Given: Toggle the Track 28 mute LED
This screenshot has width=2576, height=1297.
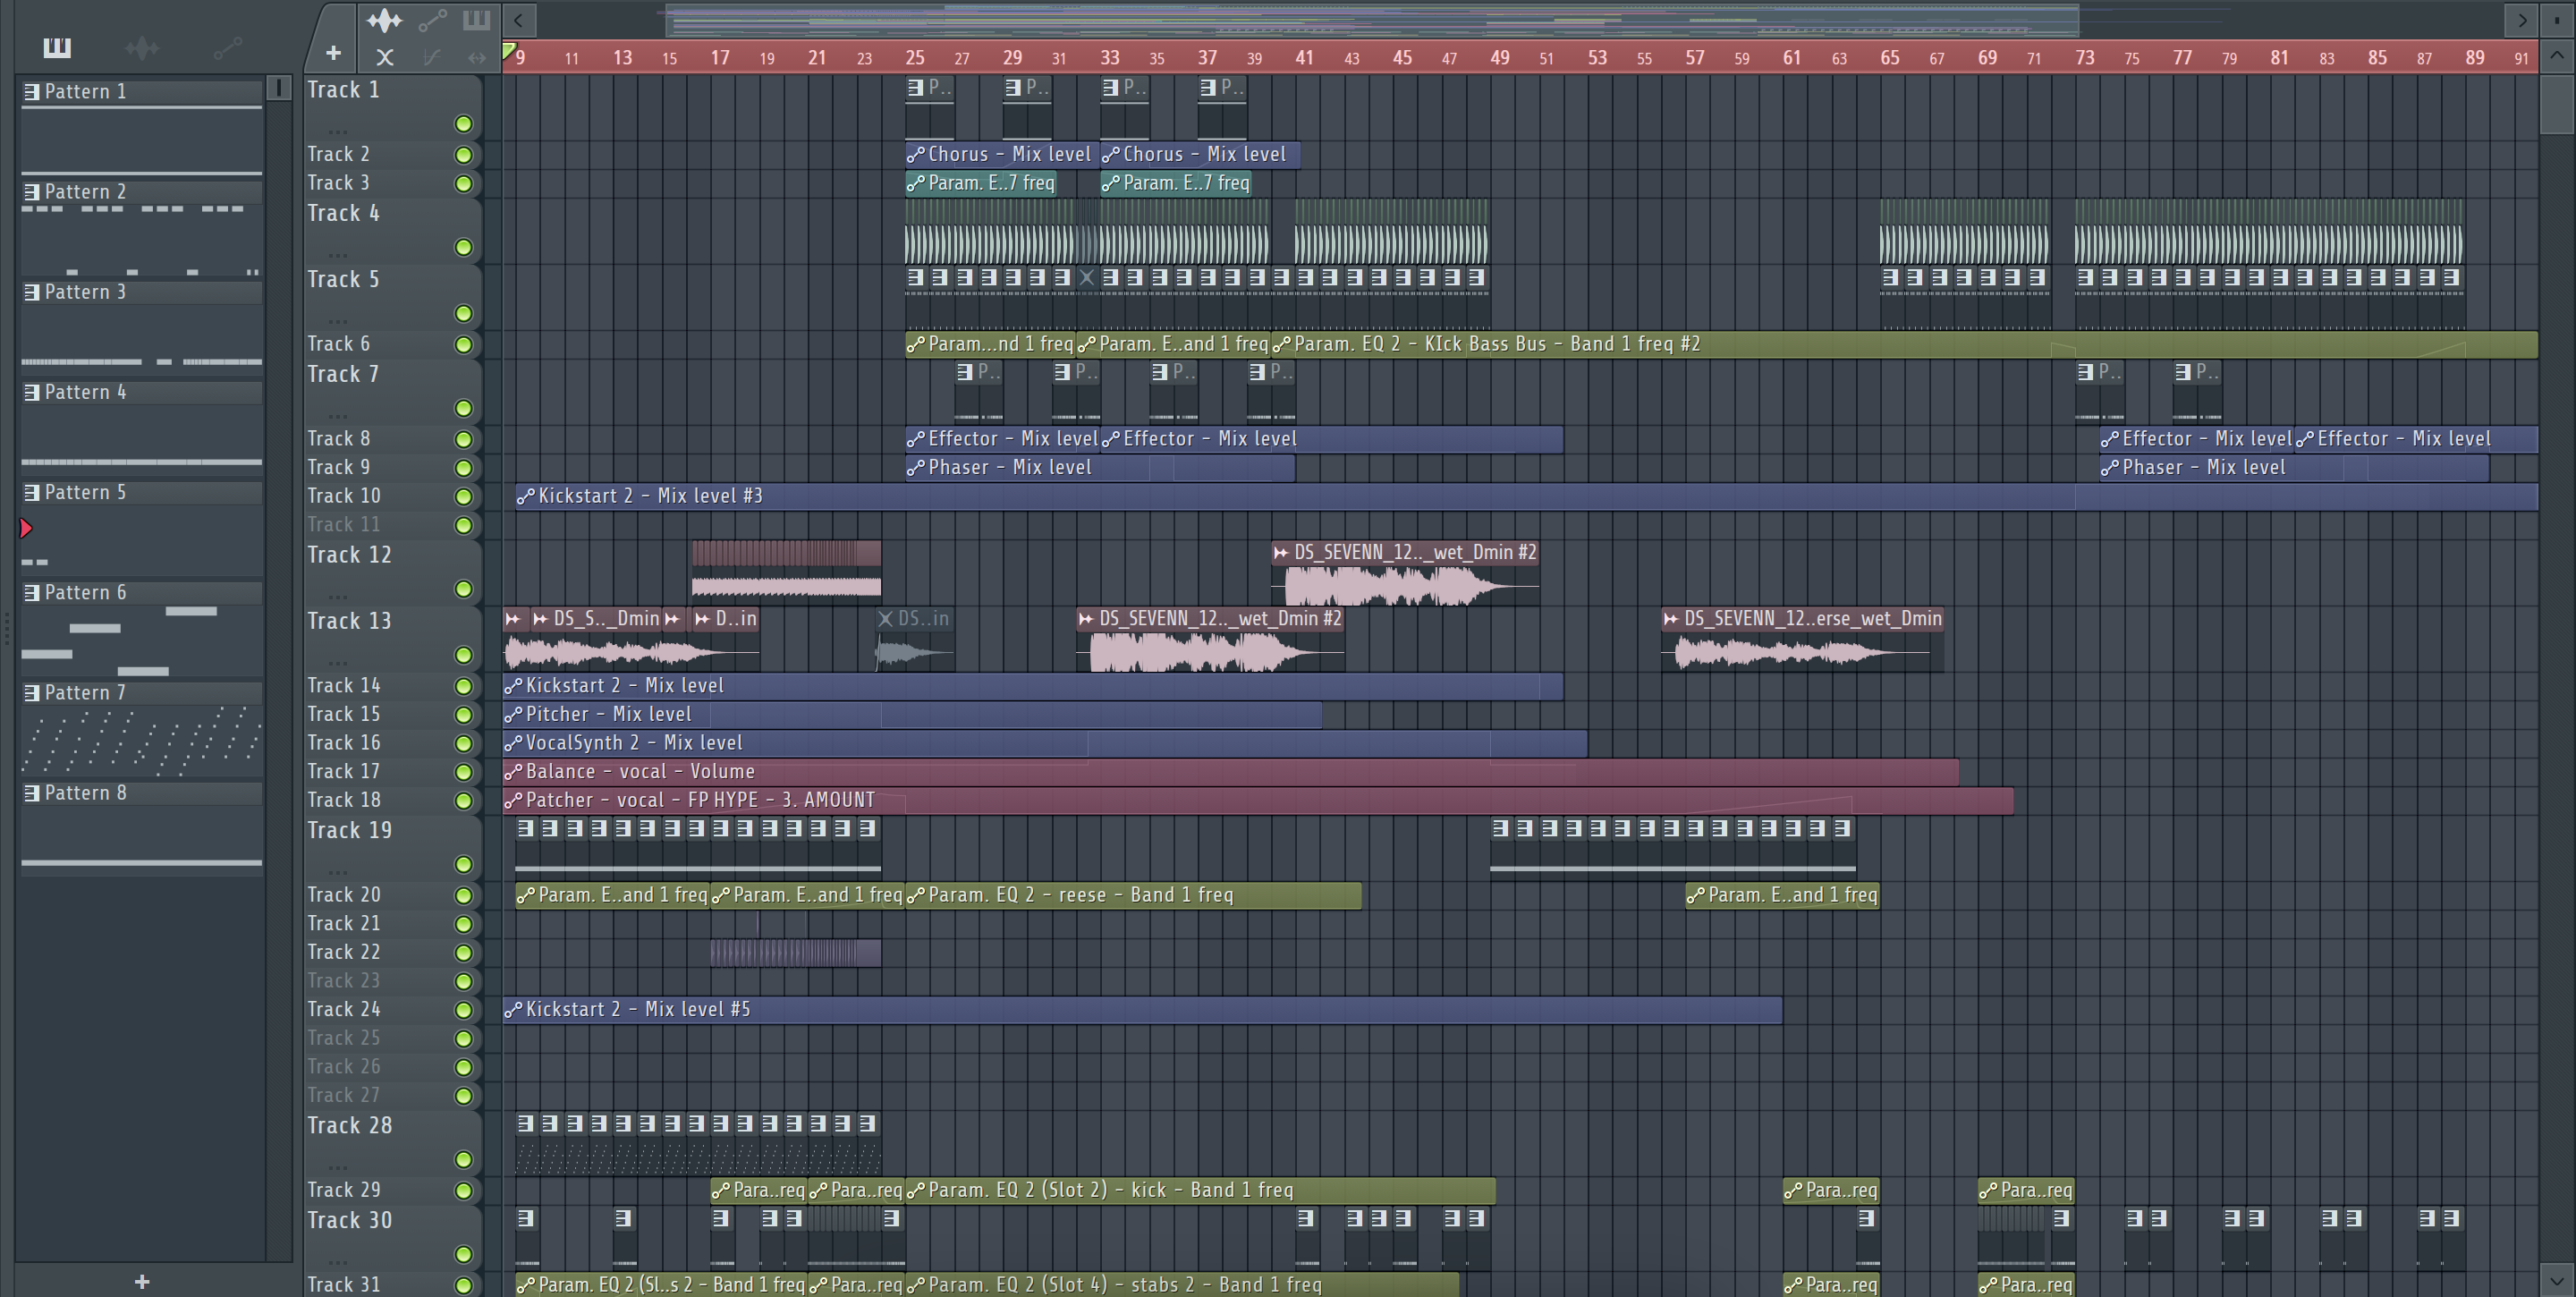Looking at the screenshot, I should coord(464,1160).
